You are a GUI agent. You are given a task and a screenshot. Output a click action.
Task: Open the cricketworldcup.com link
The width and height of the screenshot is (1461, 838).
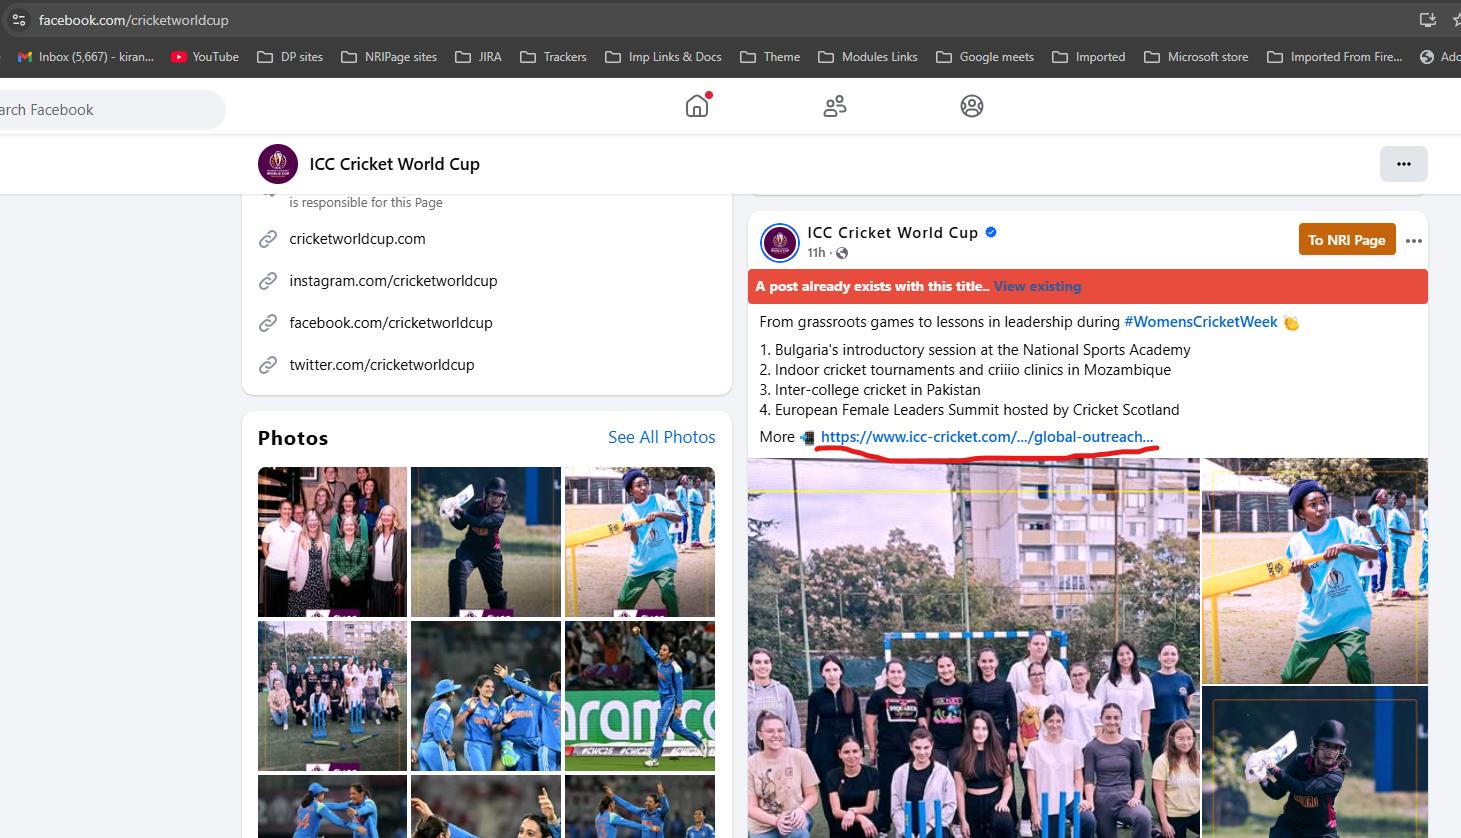click(x=357, y=239)
